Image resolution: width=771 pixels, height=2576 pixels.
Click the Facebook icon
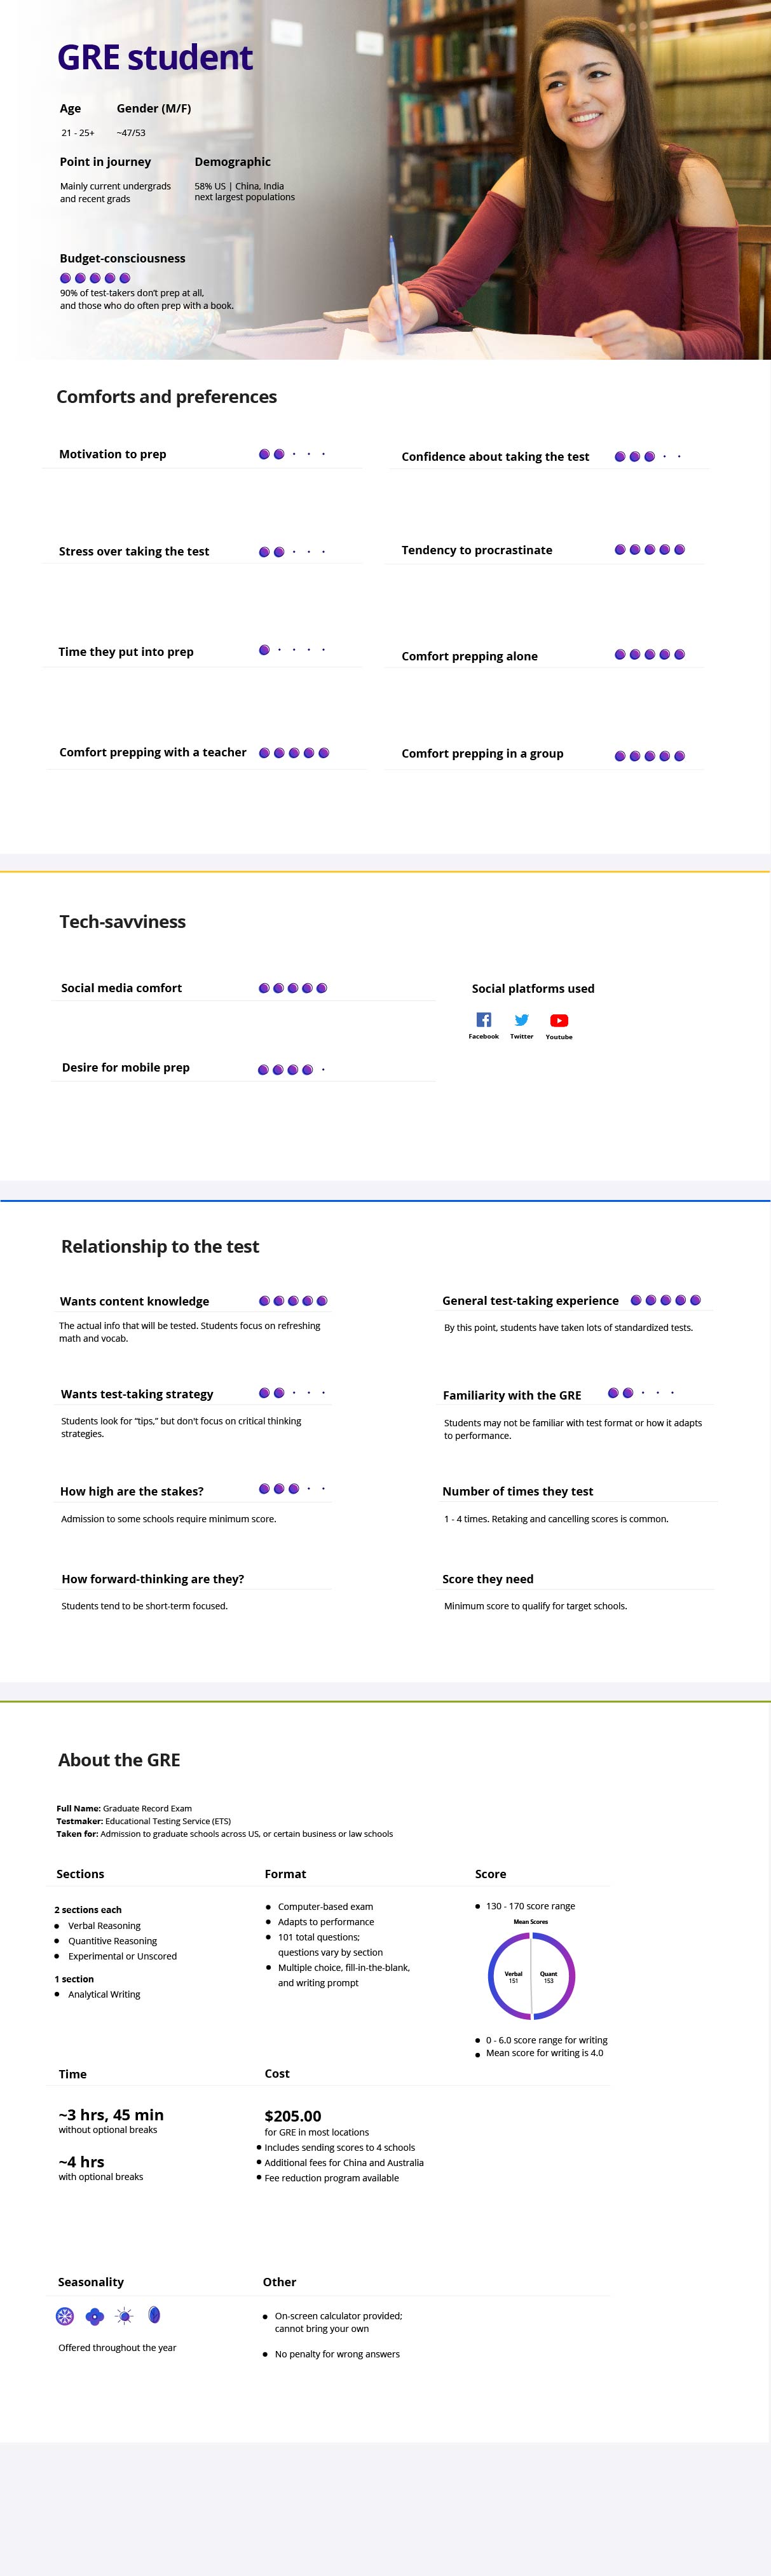pyautogui.click(x=483, y=1019)
